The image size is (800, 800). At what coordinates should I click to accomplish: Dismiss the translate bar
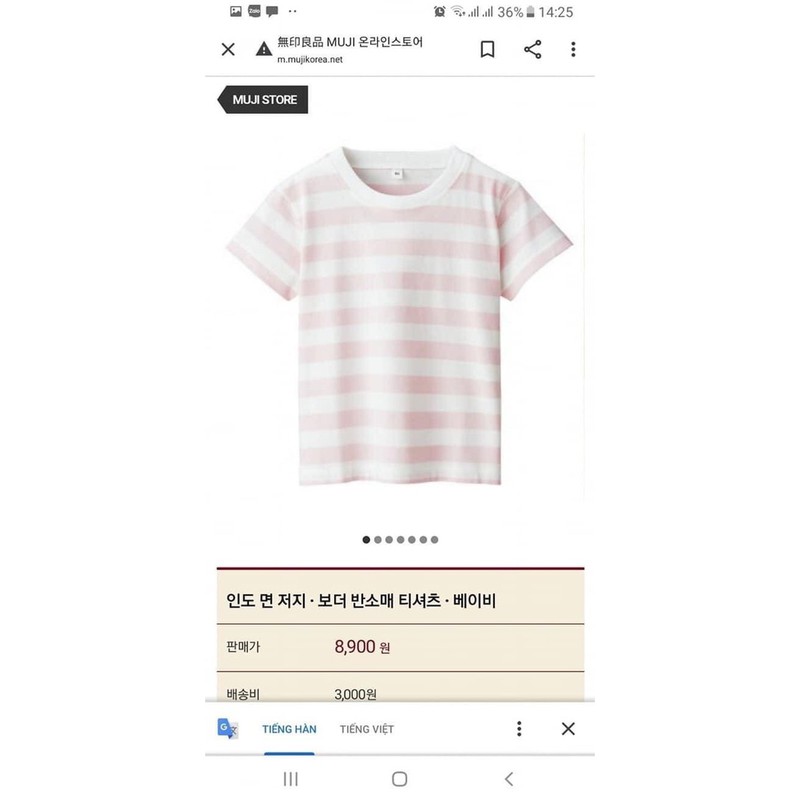(x=568, y=729)
